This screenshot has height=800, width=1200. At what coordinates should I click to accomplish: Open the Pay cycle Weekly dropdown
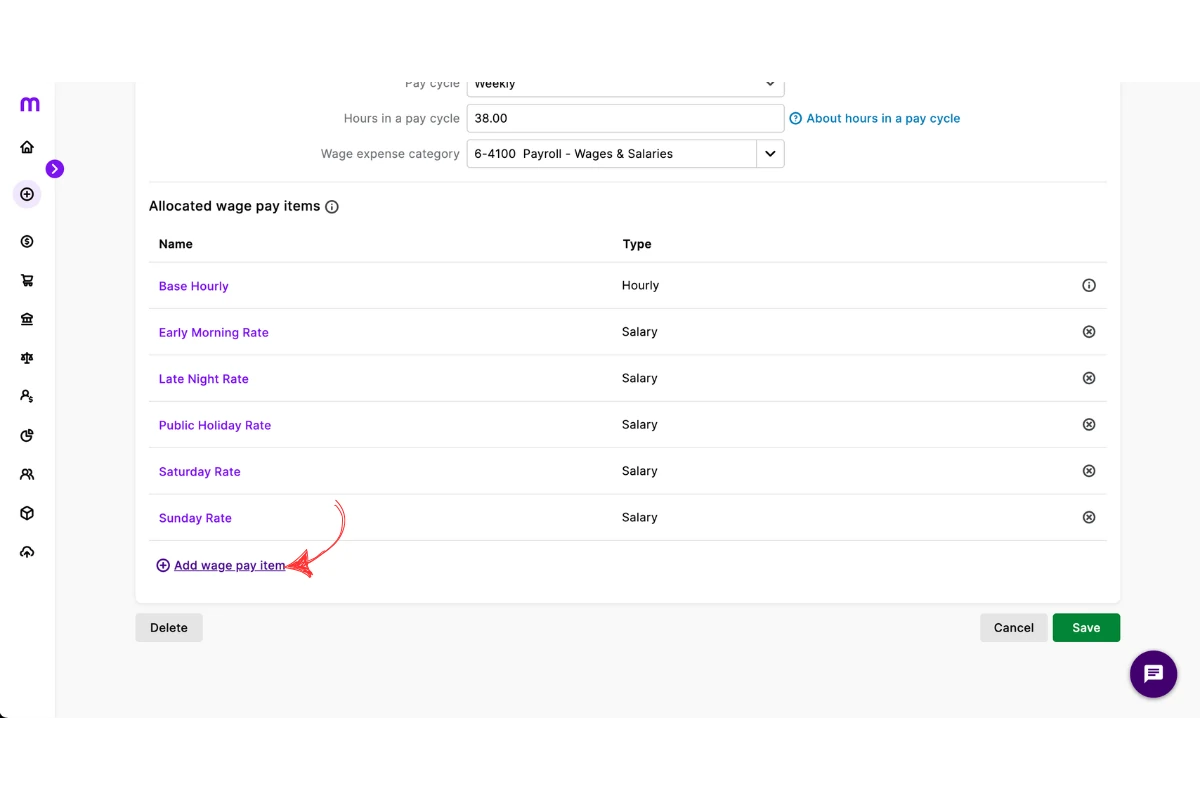coord(625,88)
